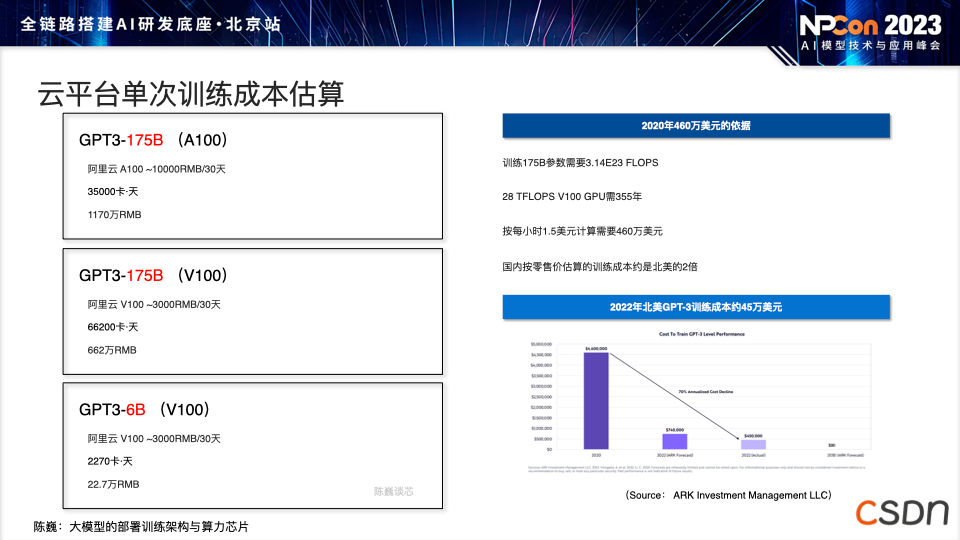This screenshot has width=960, height=540.
Task: Click the 2022 Actual chart bar
Action: tap(753, 444)
